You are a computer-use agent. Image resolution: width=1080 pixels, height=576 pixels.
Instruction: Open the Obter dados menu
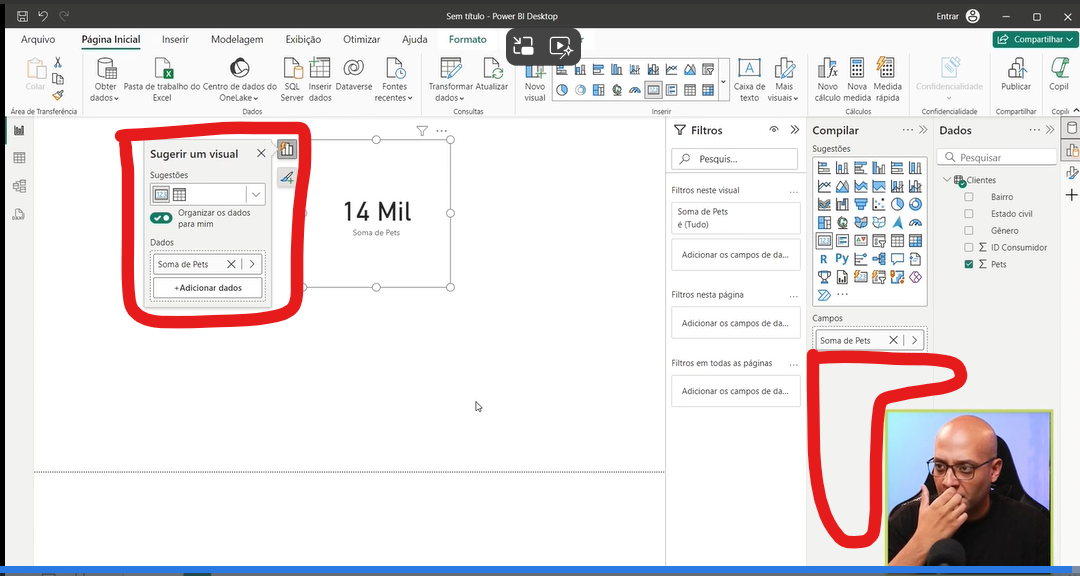(105, 79)
